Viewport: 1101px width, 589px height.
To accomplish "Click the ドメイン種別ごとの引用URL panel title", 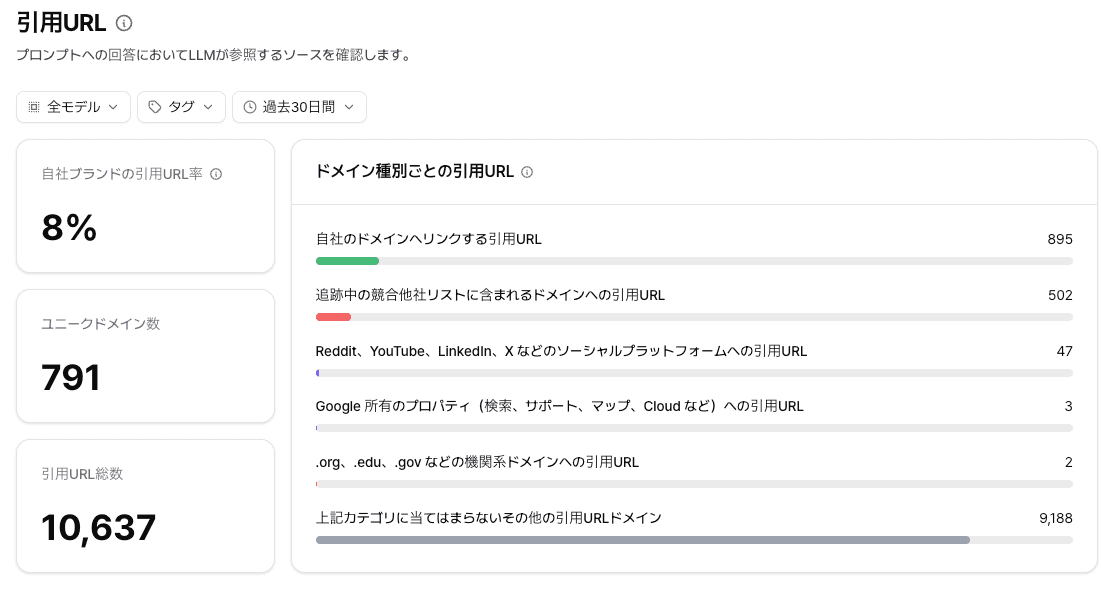I will pyautogui.click(x=415, y=171).
